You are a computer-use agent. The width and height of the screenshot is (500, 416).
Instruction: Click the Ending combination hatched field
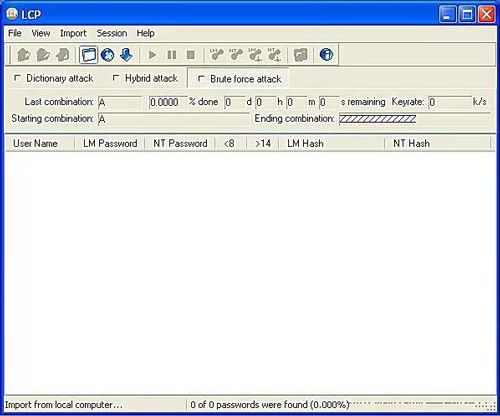[414, 119]
